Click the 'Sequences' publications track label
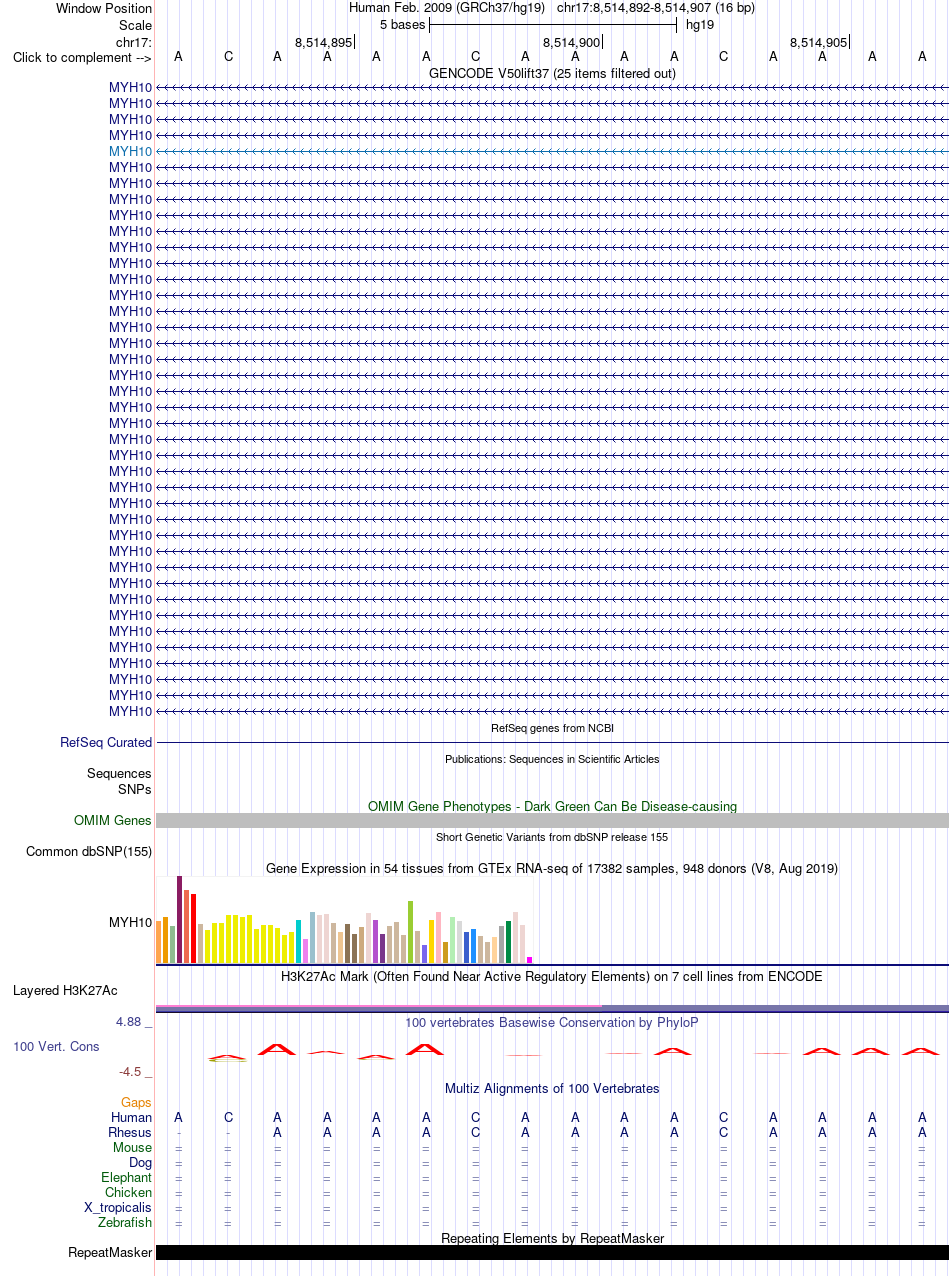This screenshot has height=1276, width=950. [119, 774]
